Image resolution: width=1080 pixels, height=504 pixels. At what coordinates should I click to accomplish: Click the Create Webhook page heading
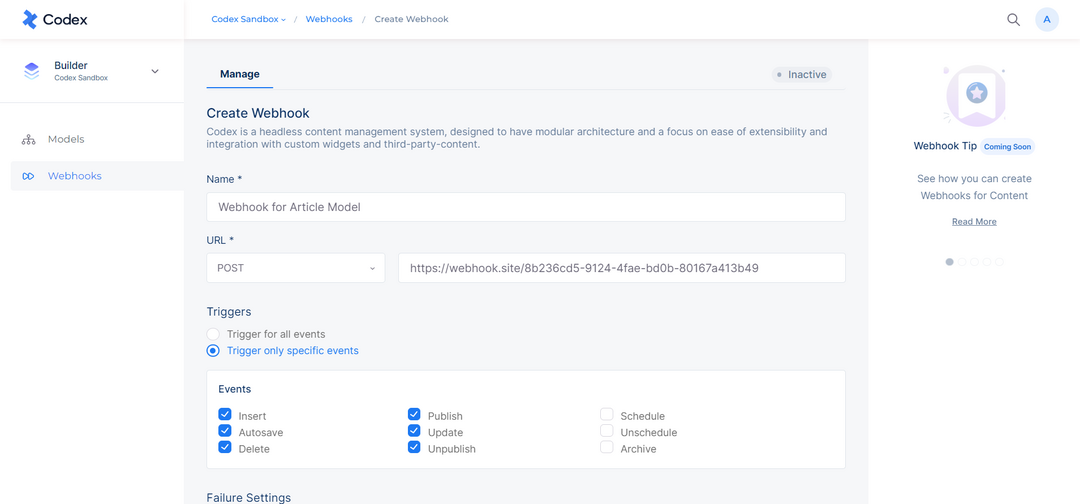(x=258, y=113)
